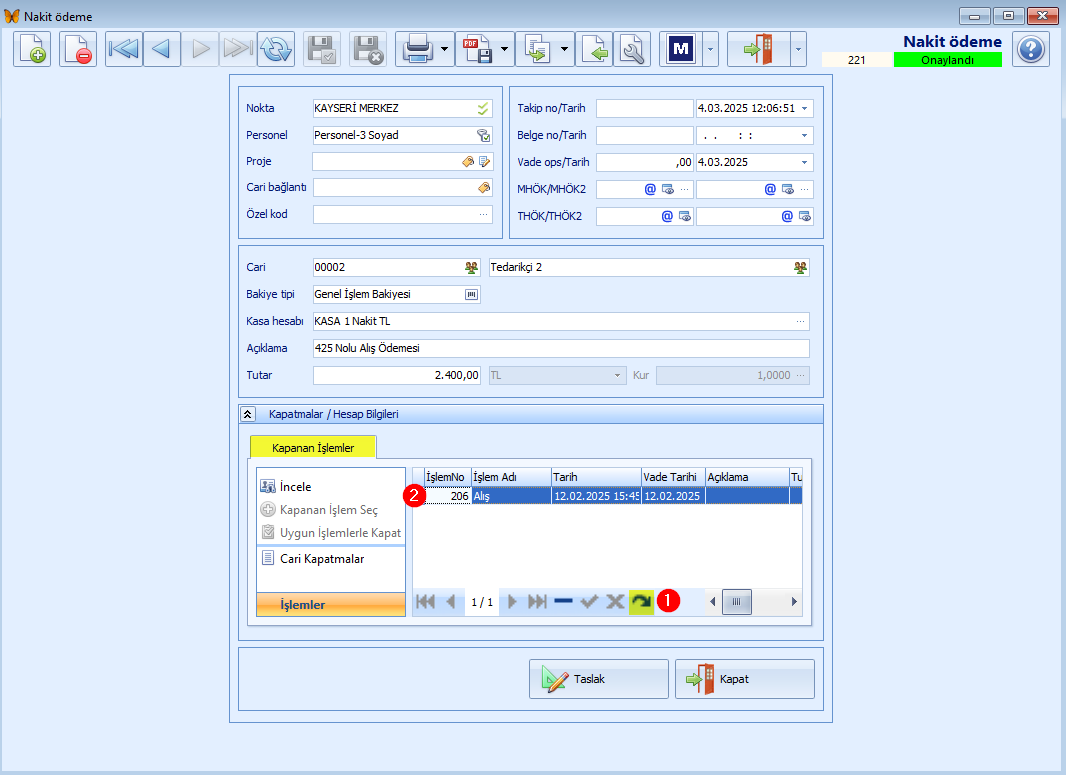Open the Vade tarih date dropdown
The image size is (1066, 775).
click(805, 162)
